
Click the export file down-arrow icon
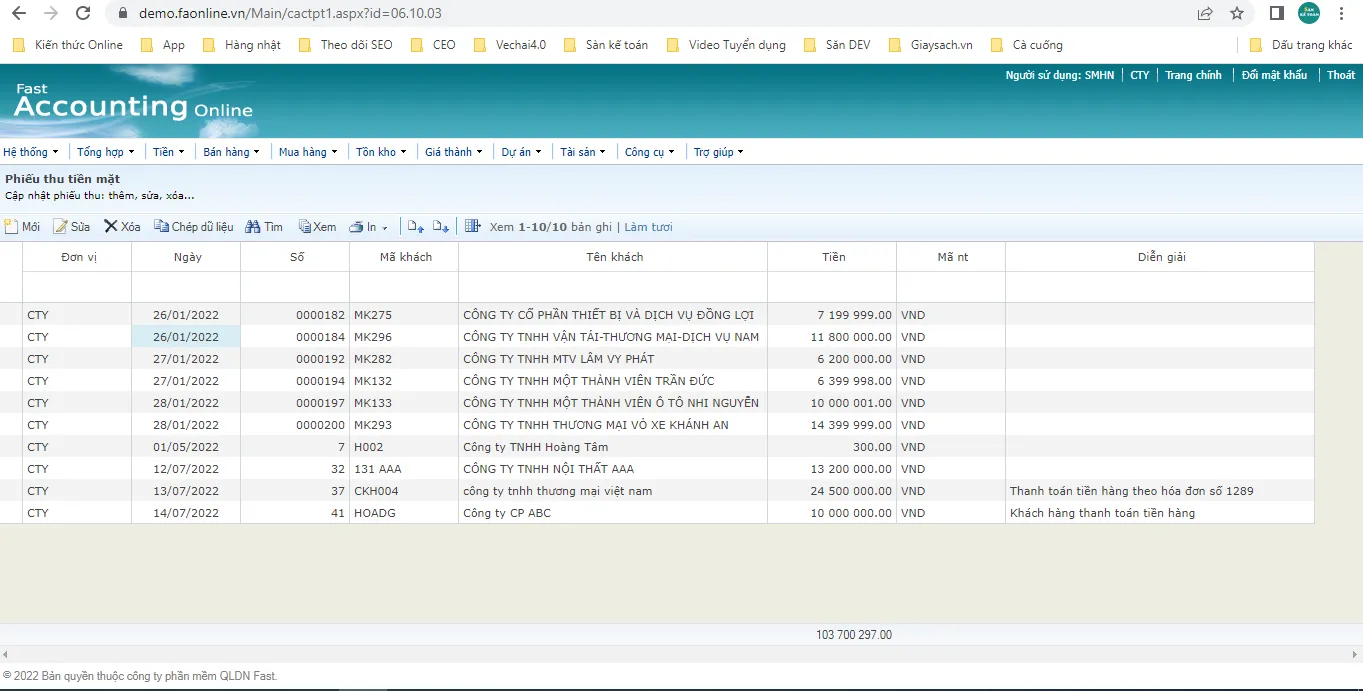click(441, 227)
